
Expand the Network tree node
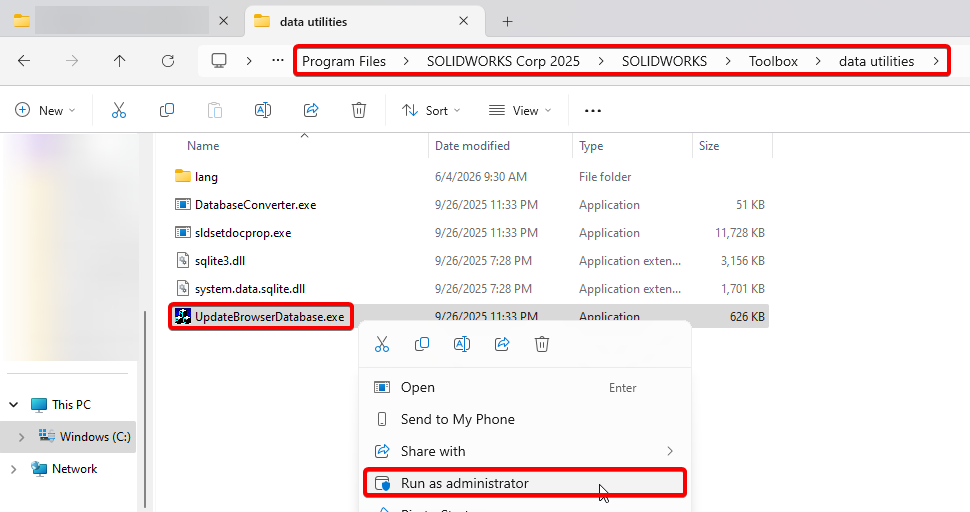pyautogui.click(x=14, y=469)
